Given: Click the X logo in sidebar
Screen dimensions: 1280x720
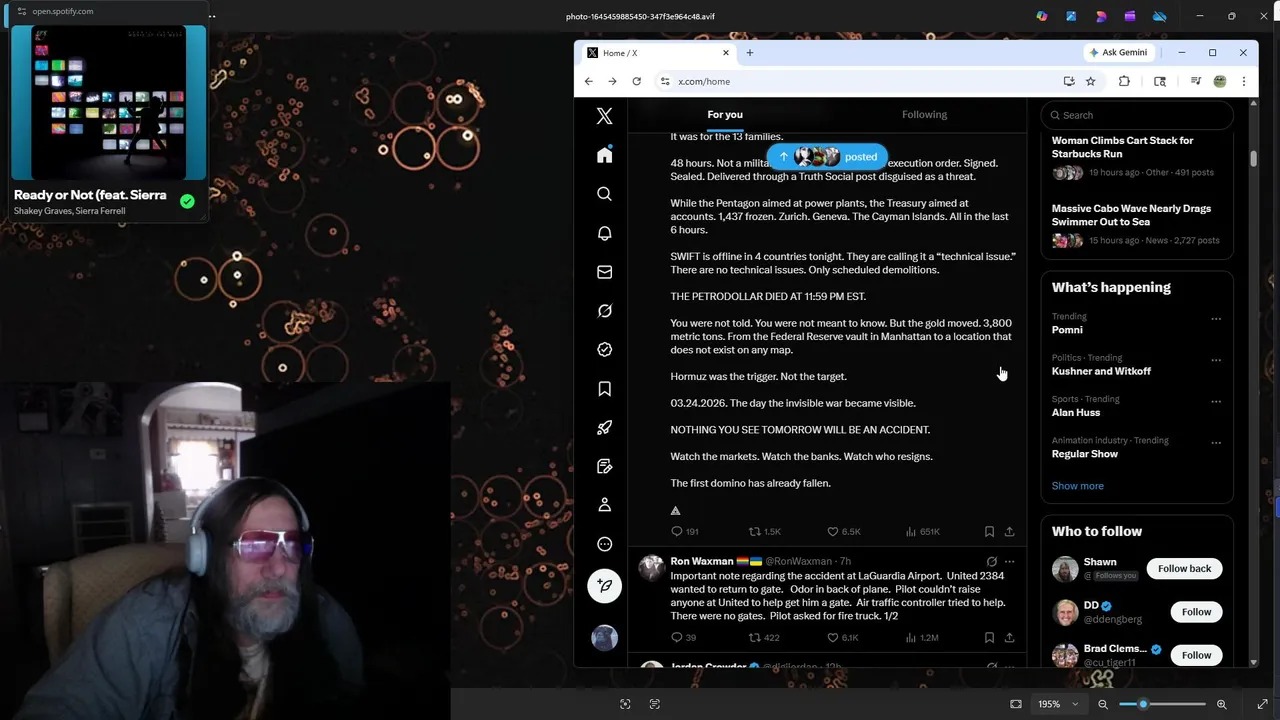Looking at the screenshot, I should (x=604, y=116).
